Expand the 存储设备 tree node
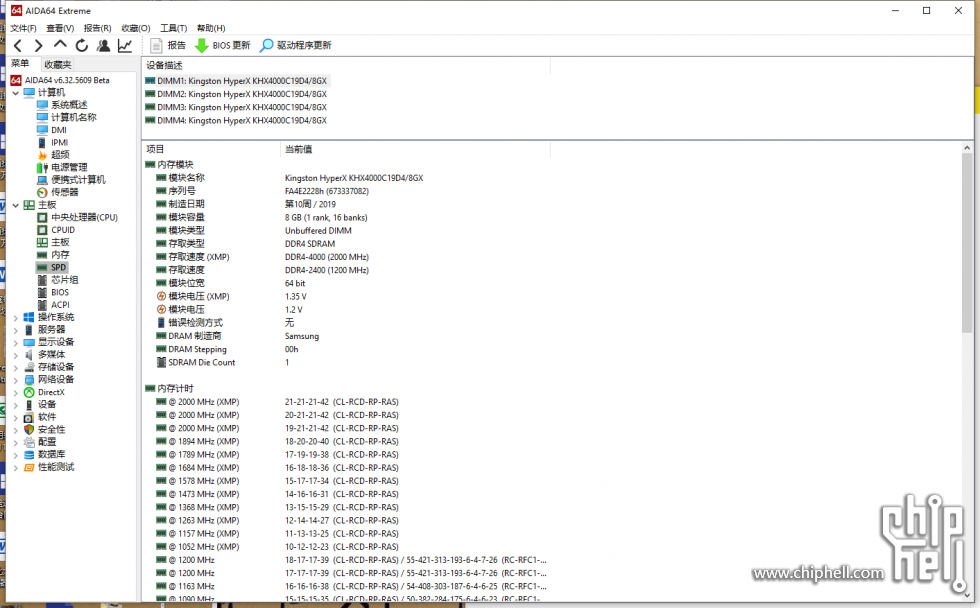980x608 pixels. 16,367
